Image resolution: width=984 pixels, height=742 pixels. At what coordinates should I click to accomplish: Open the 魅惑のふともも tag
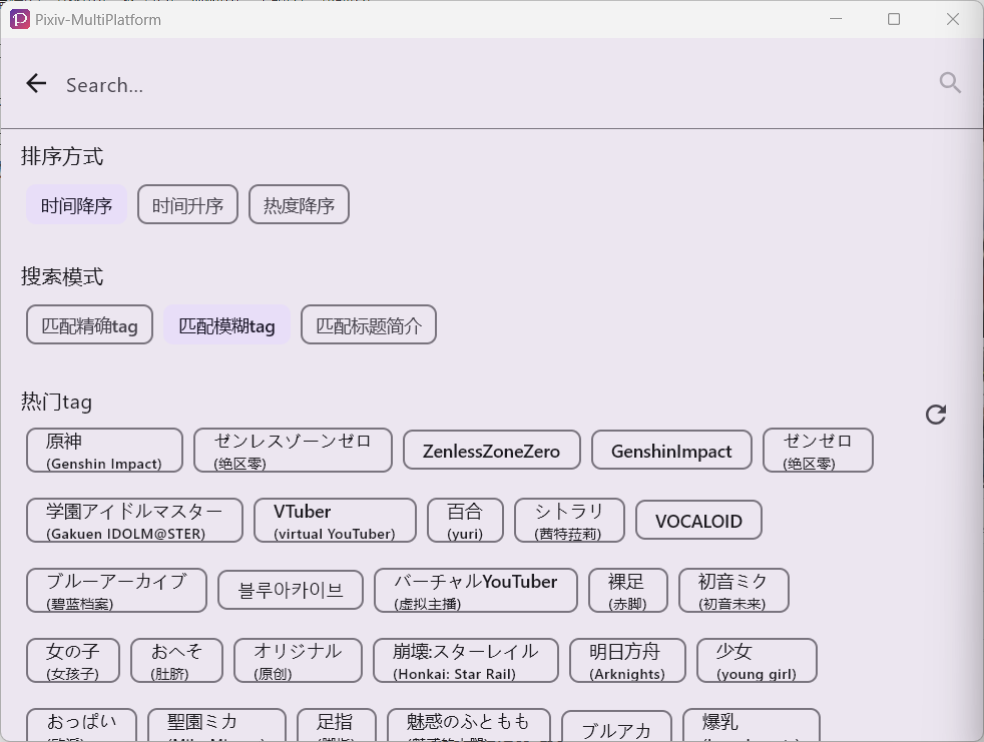[469, 726]
